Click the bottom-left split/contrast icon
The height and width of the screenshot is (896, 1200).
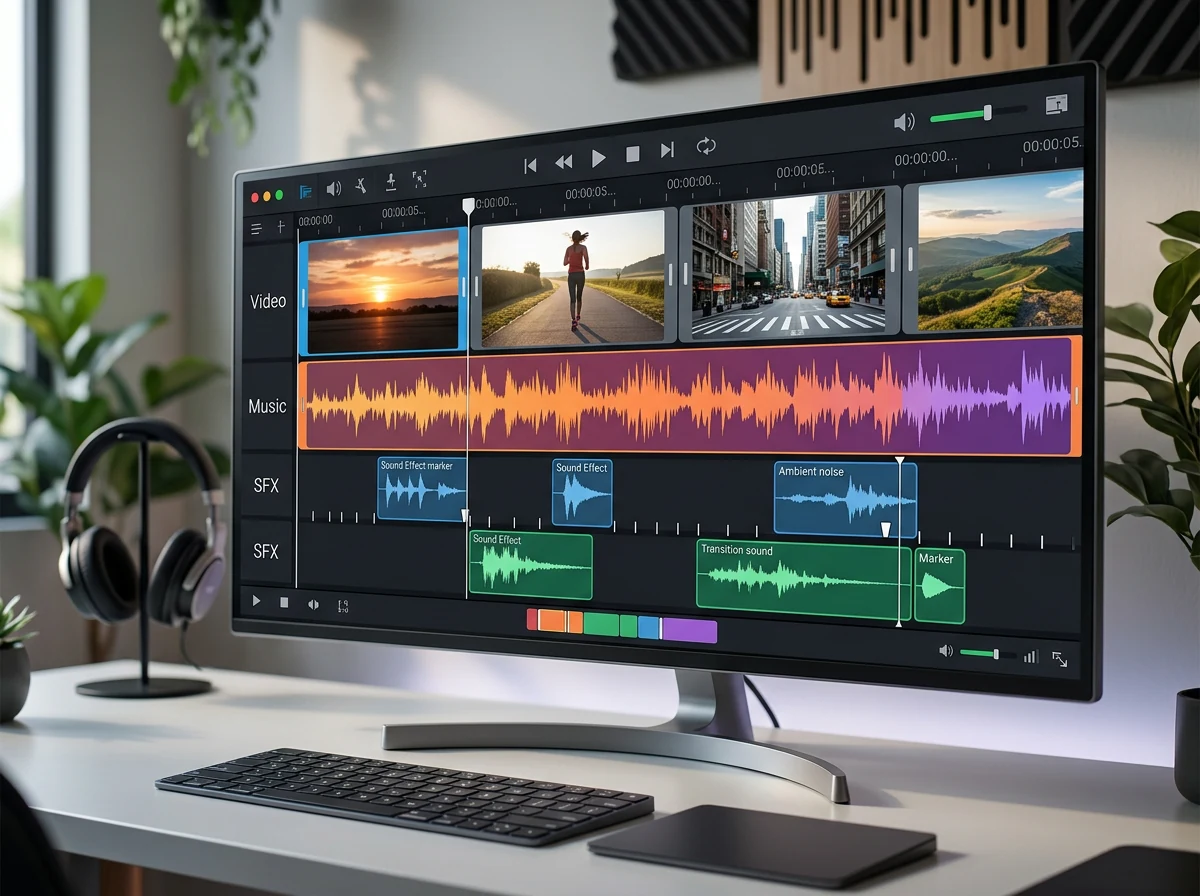[x=313, y=604]
